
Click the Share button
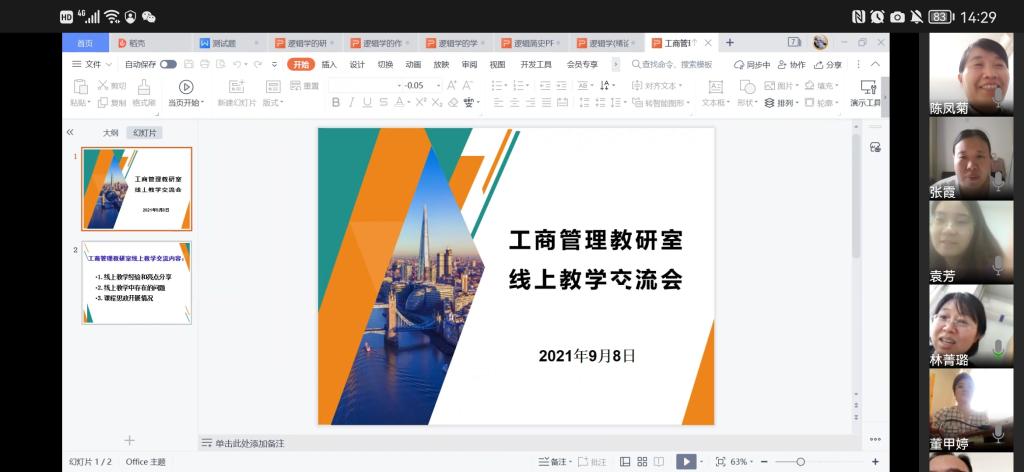827,64
